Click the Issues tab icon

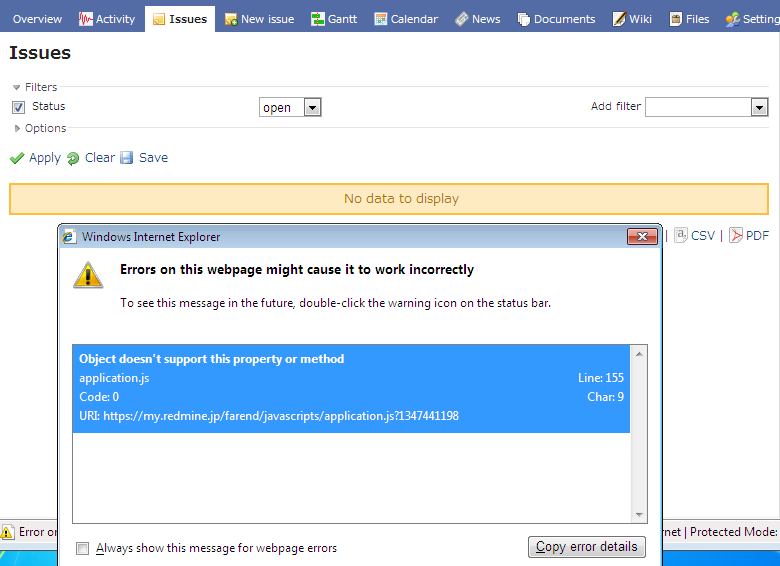[159, 19]
